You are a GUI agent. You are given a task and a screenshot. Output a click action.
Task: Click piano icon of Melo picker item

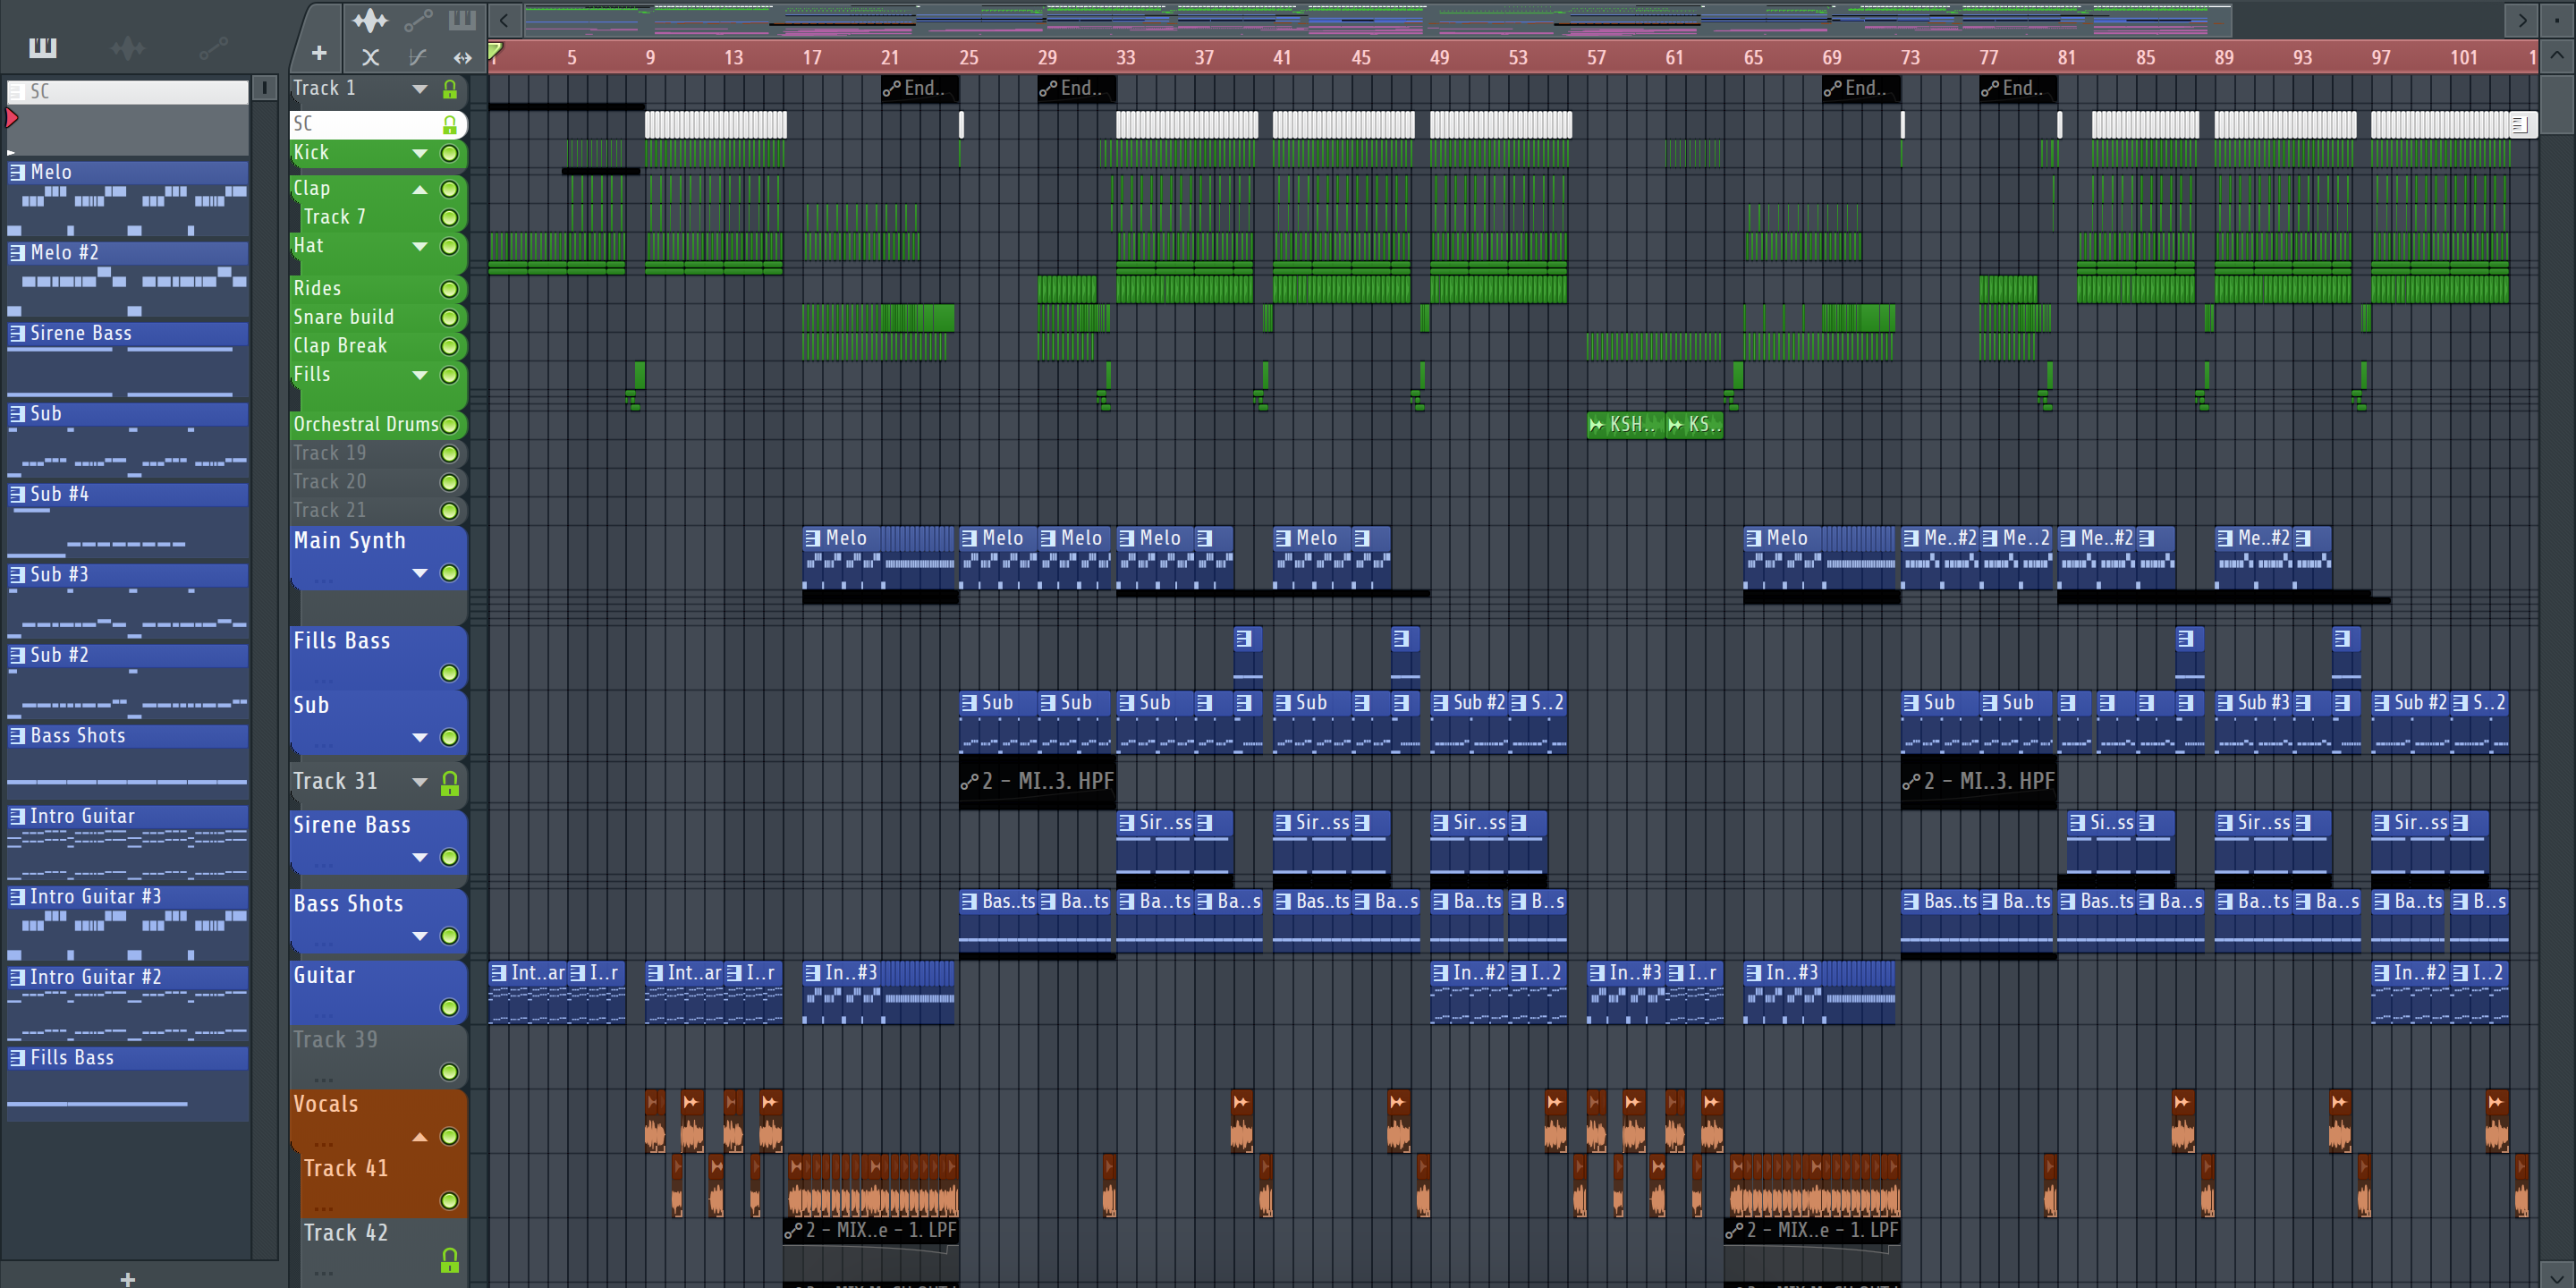(17, 172)
